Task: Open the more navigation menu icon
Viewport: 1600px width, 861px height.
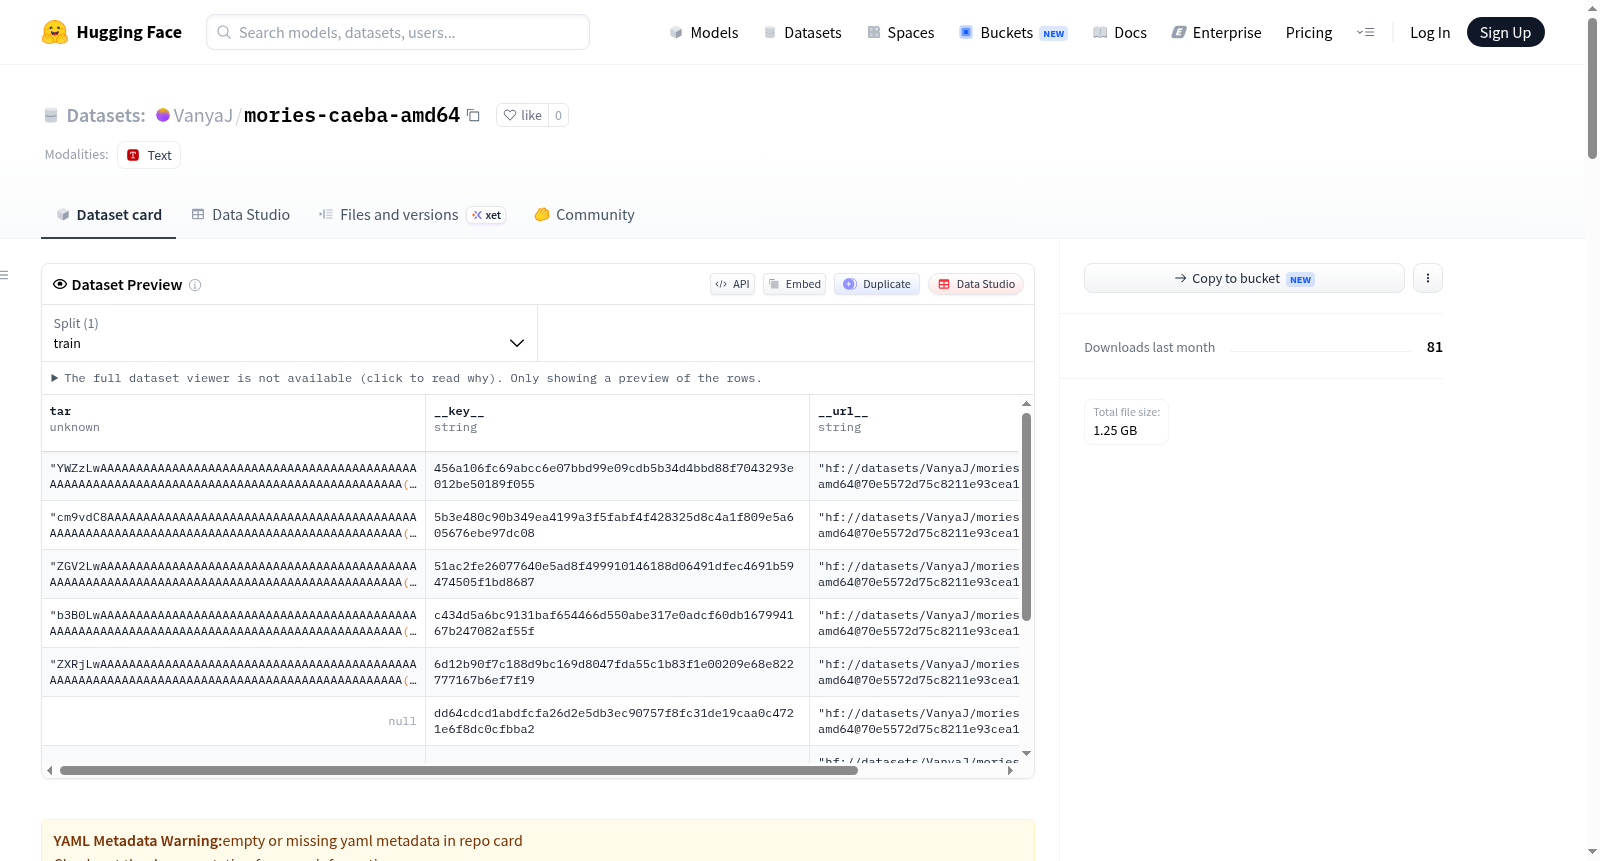Action: point(1365,32)
